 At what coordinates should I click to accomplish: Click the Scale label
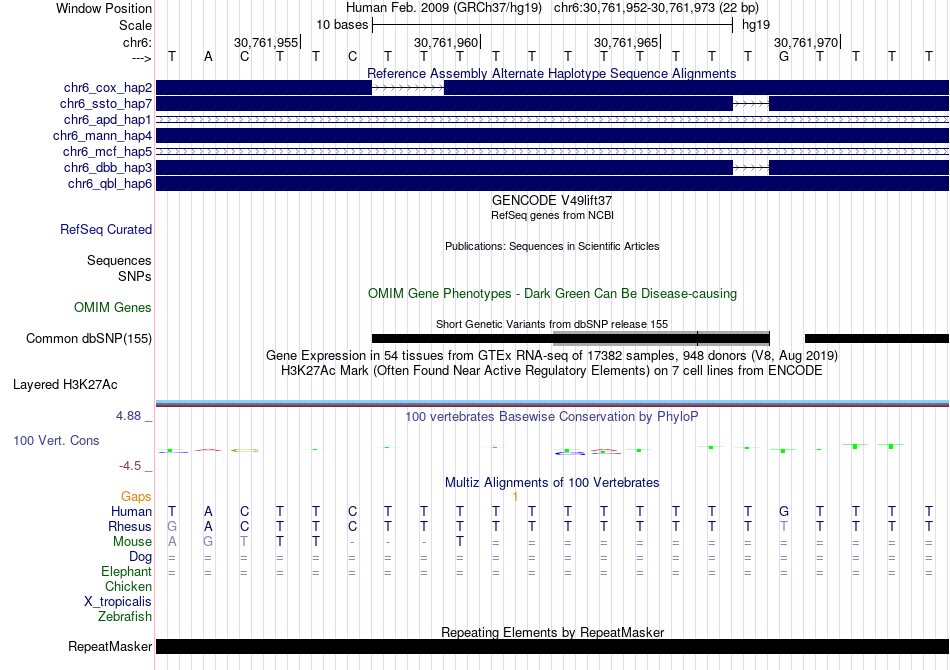135,25
